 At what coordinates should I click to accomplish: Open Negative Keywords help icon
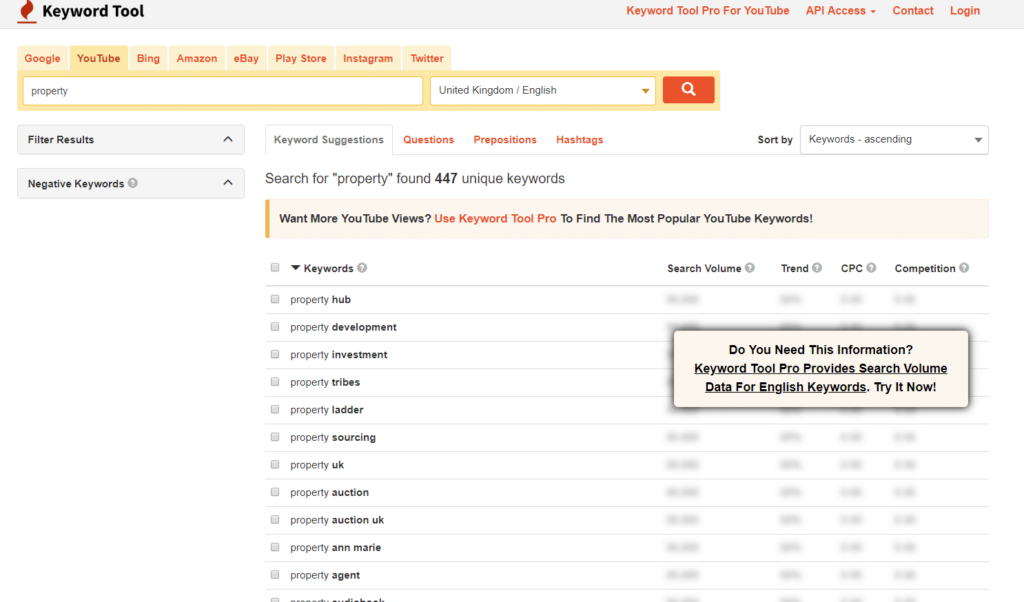133,183
